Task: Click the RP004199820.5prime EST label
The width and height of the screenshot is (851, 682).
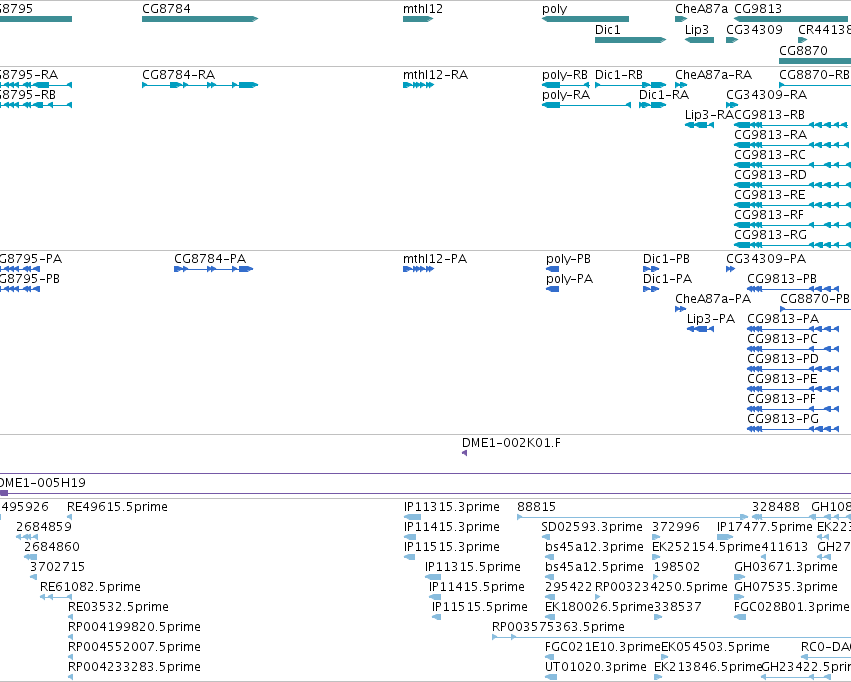Action: tap(134, 627)
